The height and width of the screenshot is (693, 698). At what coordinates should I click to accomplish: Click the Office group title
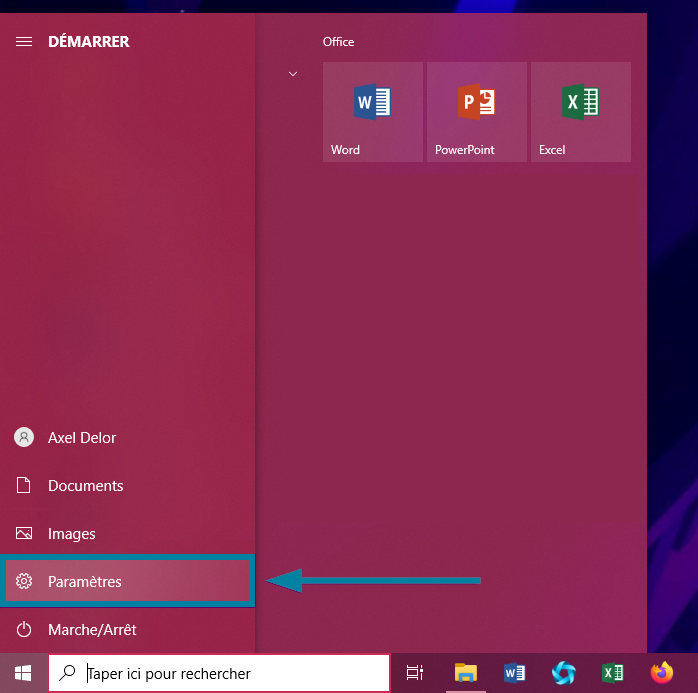338,42
